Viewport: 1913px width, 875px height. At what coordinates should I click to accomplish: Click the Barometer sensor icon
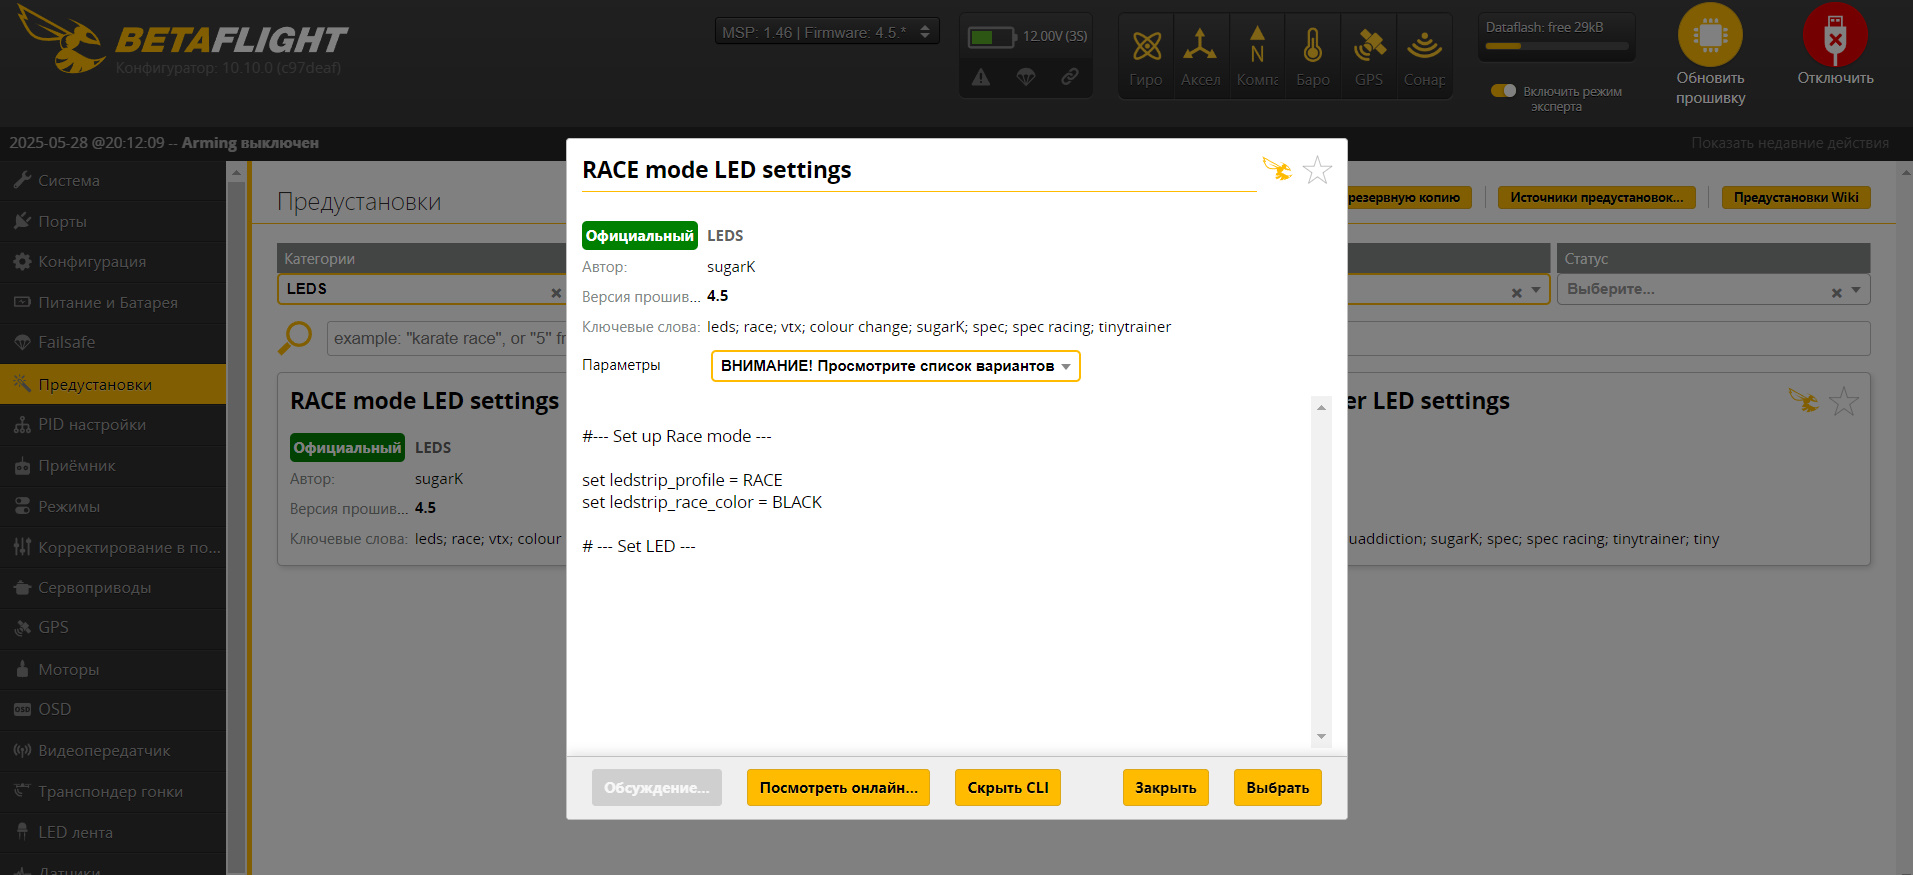(1313, 45)
